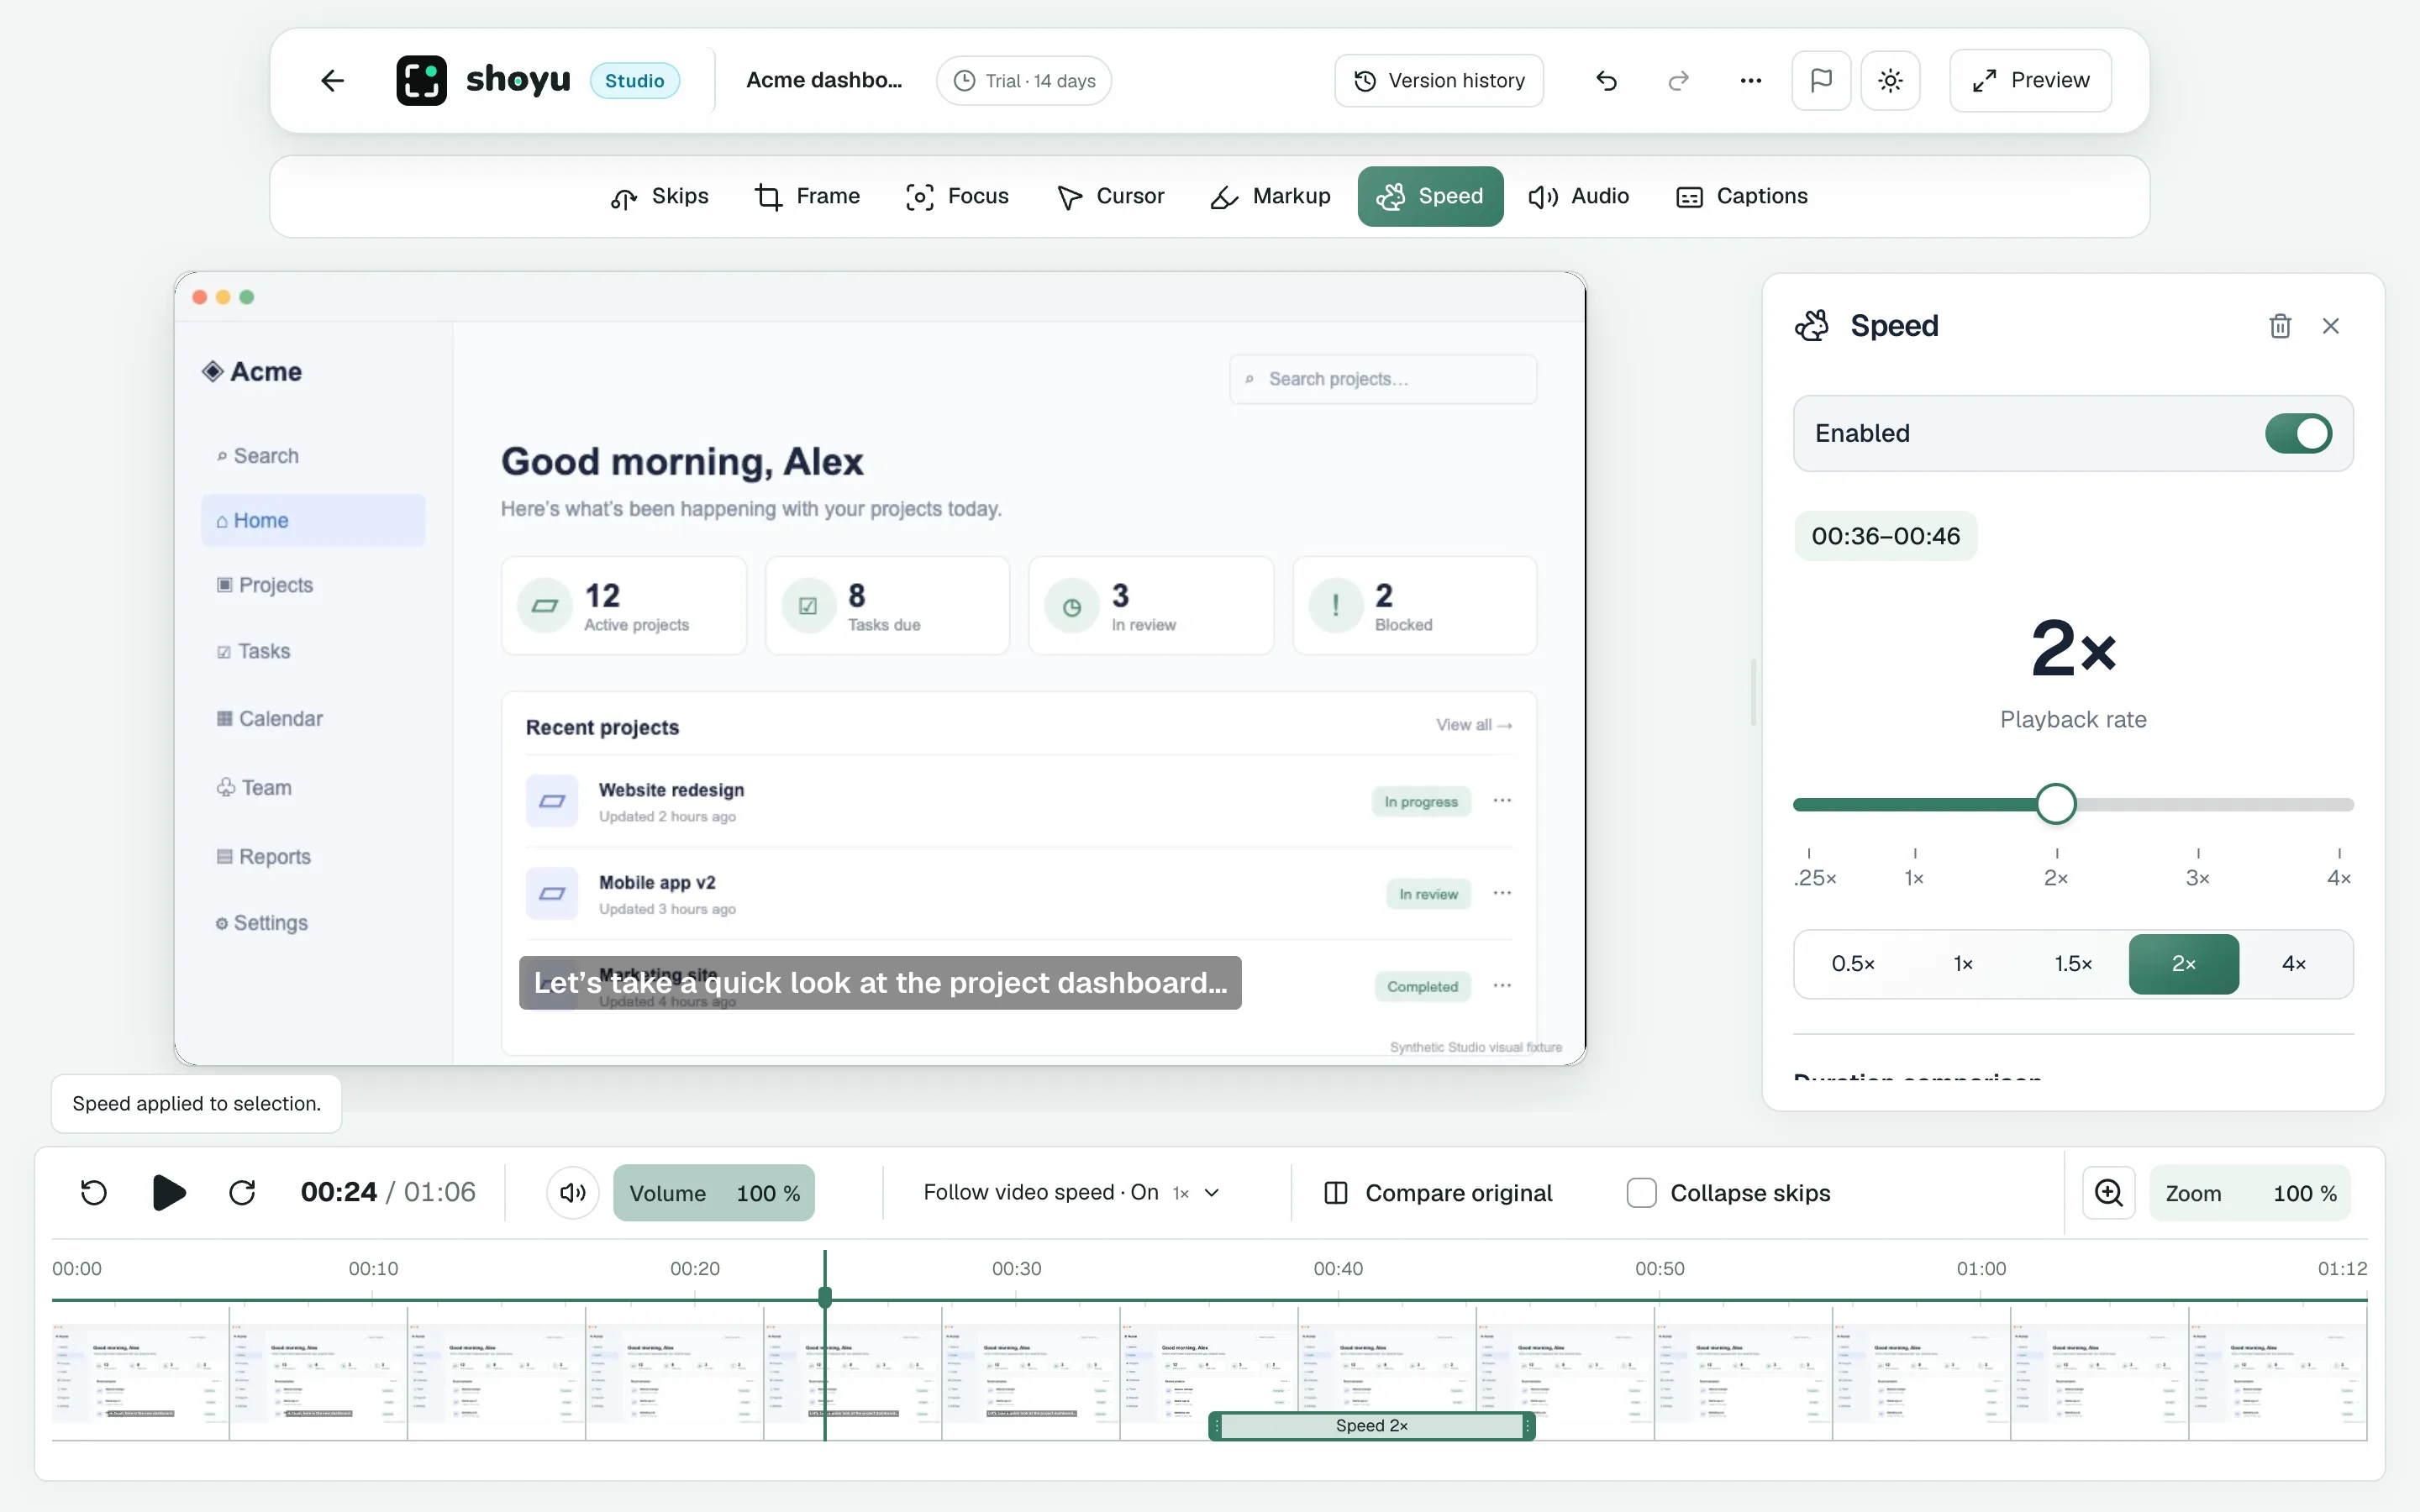Click the Acme dashbo... project title
This screenshot has width=2420, height=1512.
824,80
